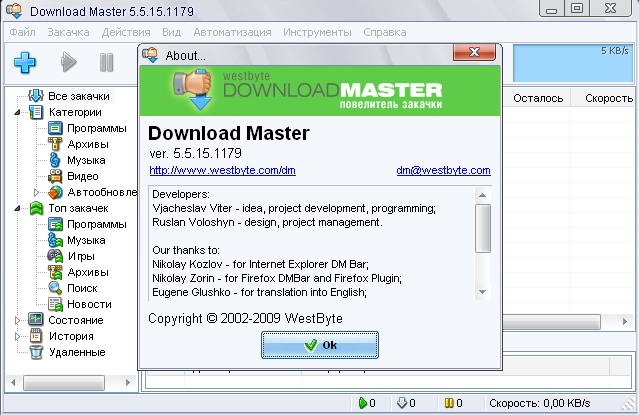
Task: Click the Категории list icon
Action: (36, 112)
